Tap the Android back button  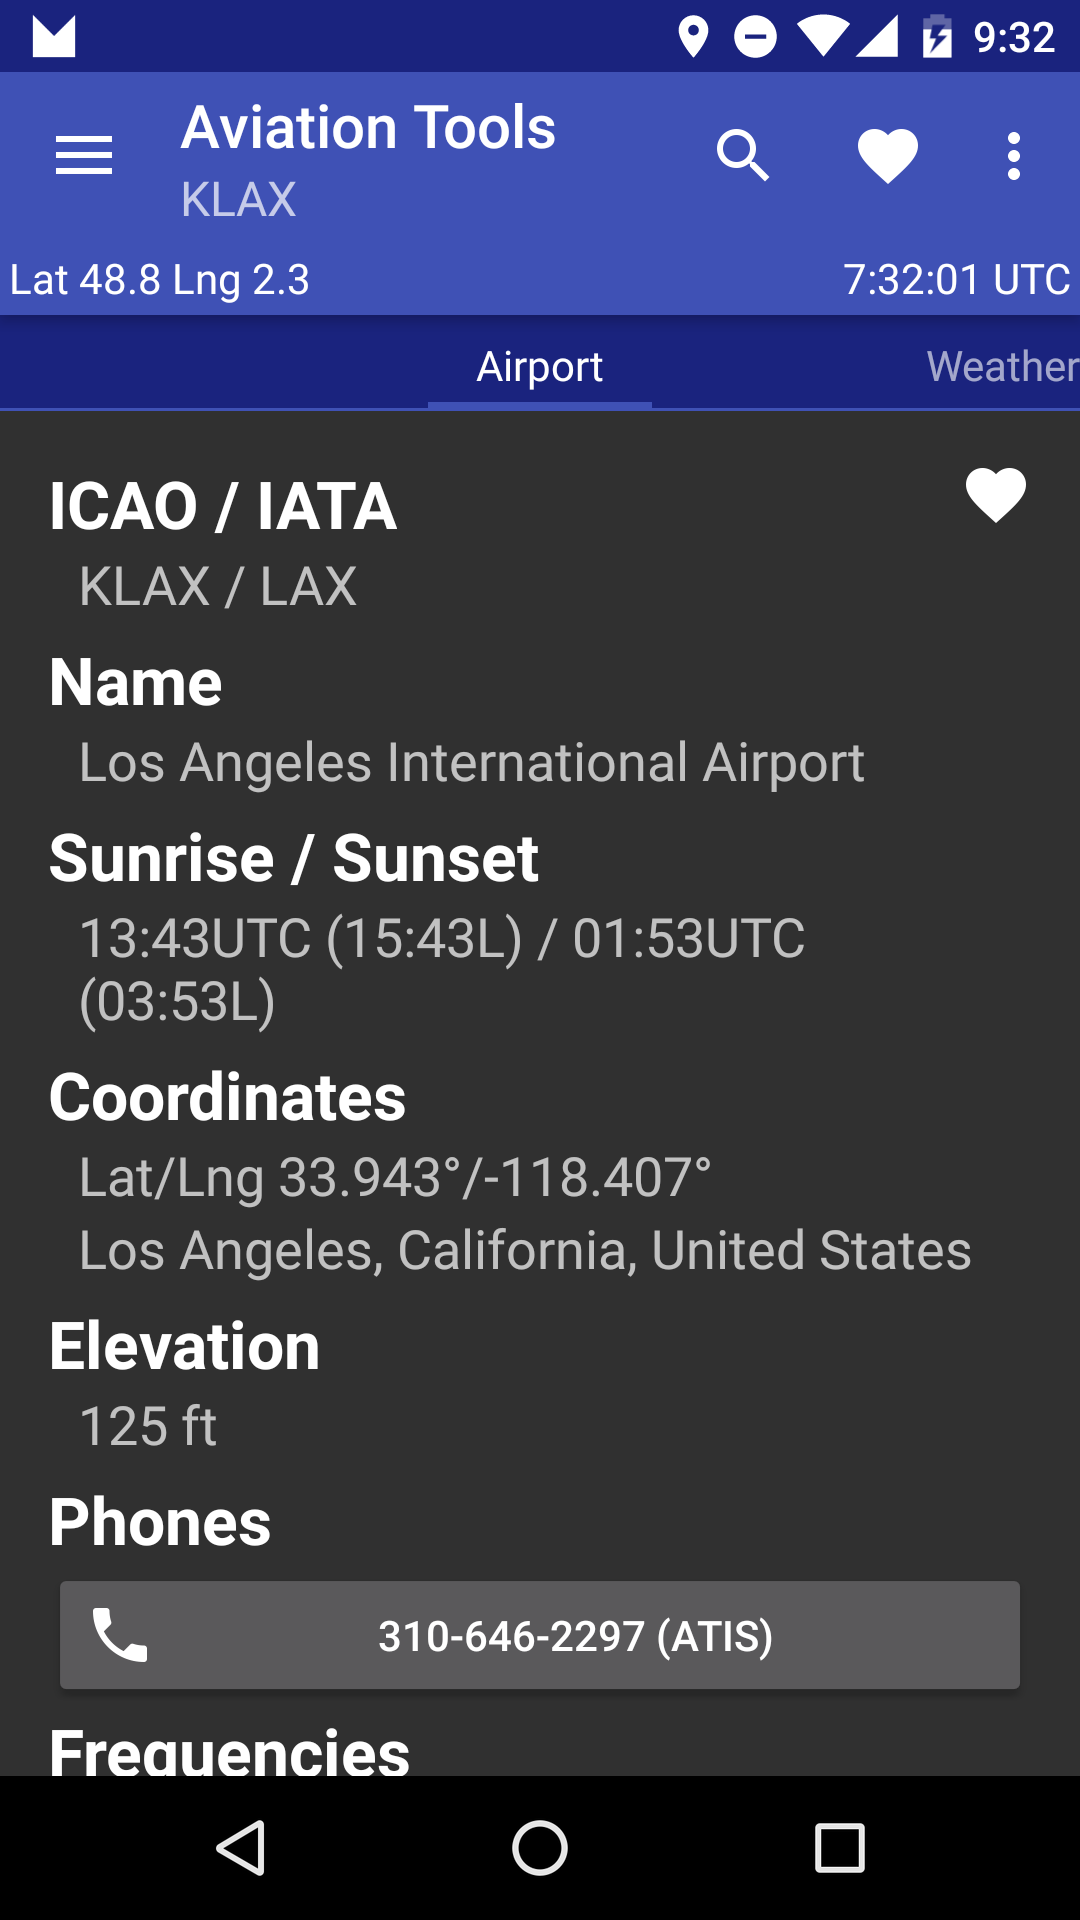pos(241,1847)
